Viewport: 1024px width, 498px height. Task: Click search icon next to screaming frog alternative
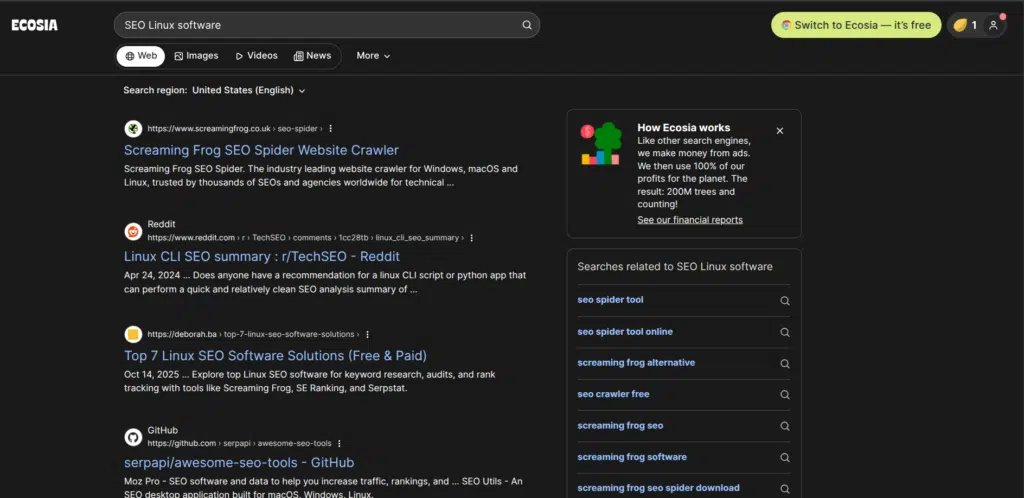[785, 364]
